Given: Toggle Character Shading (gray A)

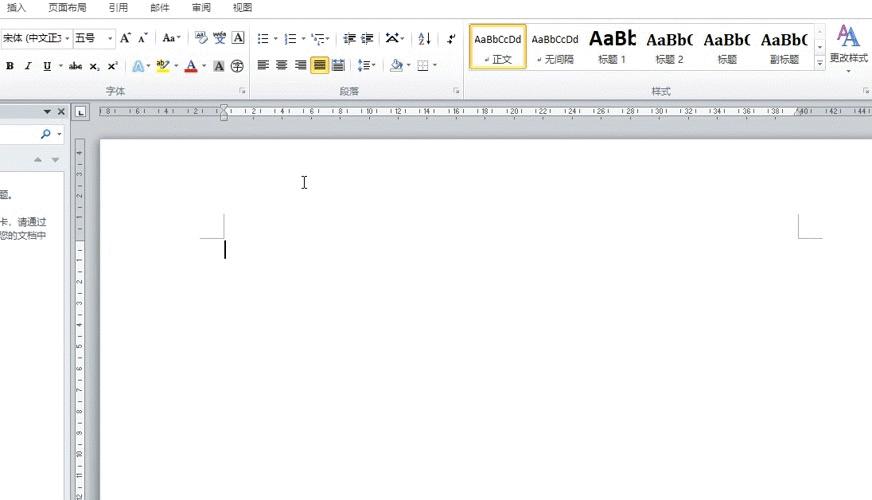Looking at the screenshot, I should [x=219, y=66].
